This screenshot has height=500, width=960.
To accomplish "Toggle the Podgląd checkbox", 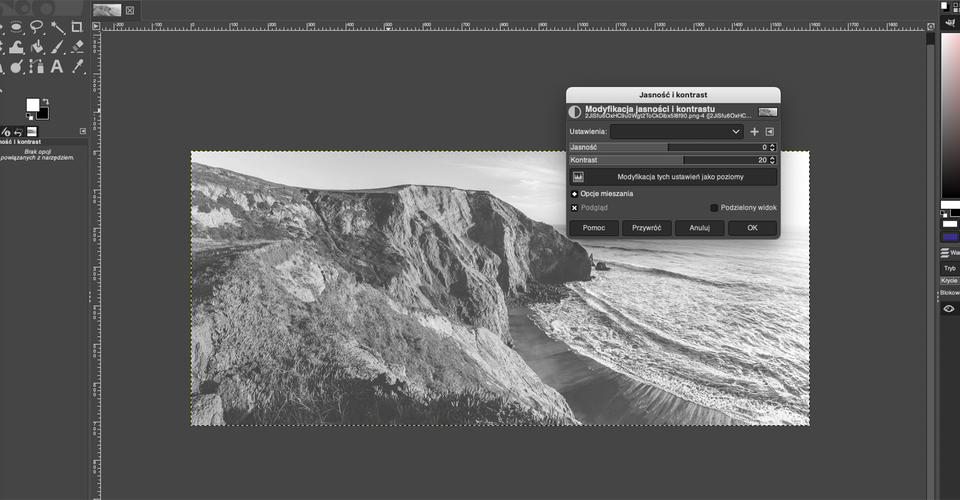I will (574, 207).
